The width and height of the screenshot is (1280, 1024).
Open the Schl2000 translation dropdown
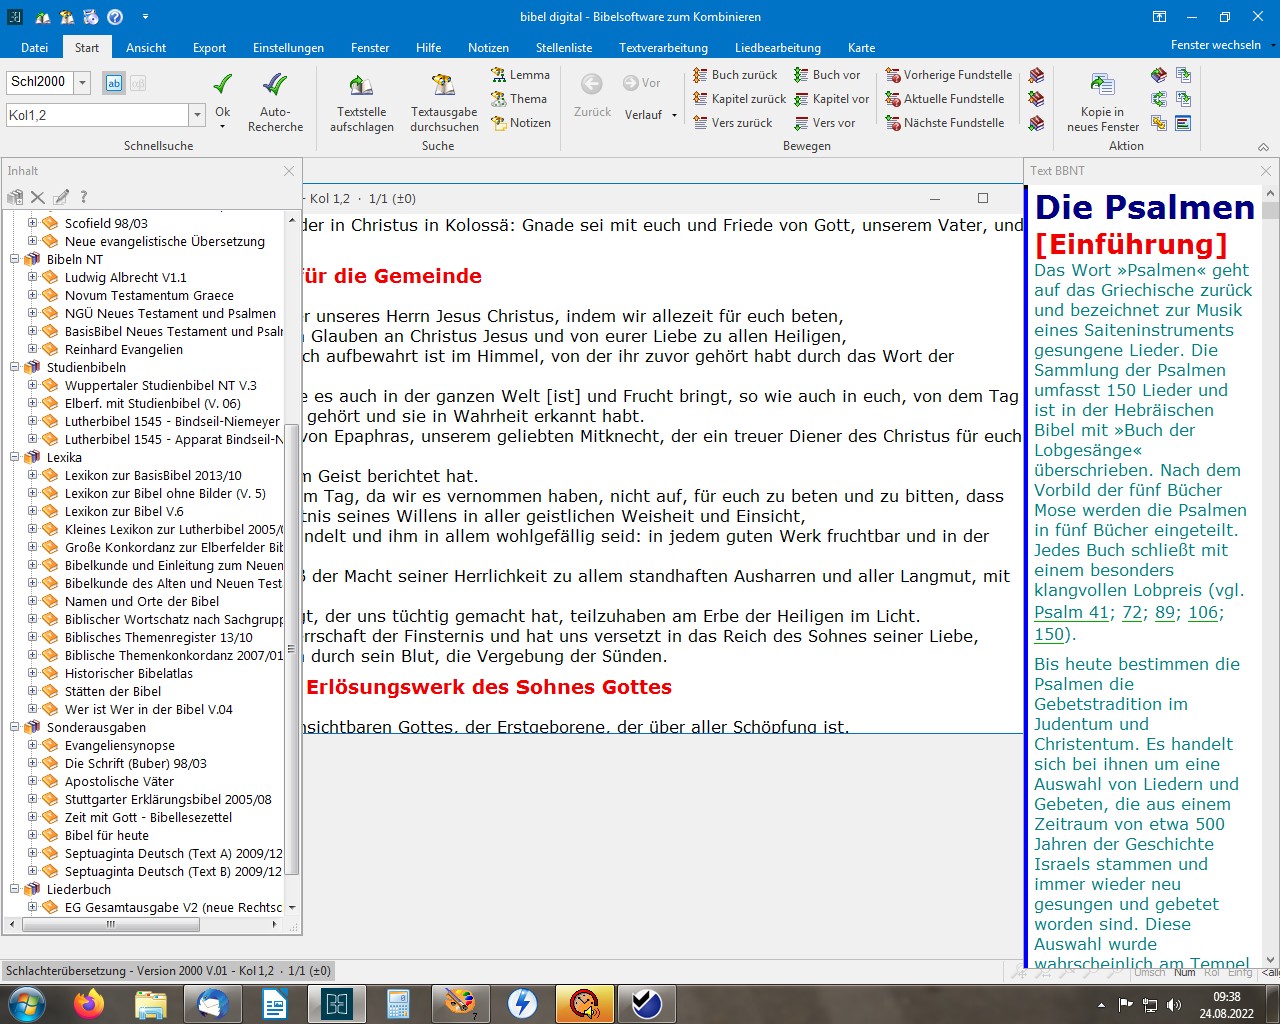click(83, 83)
